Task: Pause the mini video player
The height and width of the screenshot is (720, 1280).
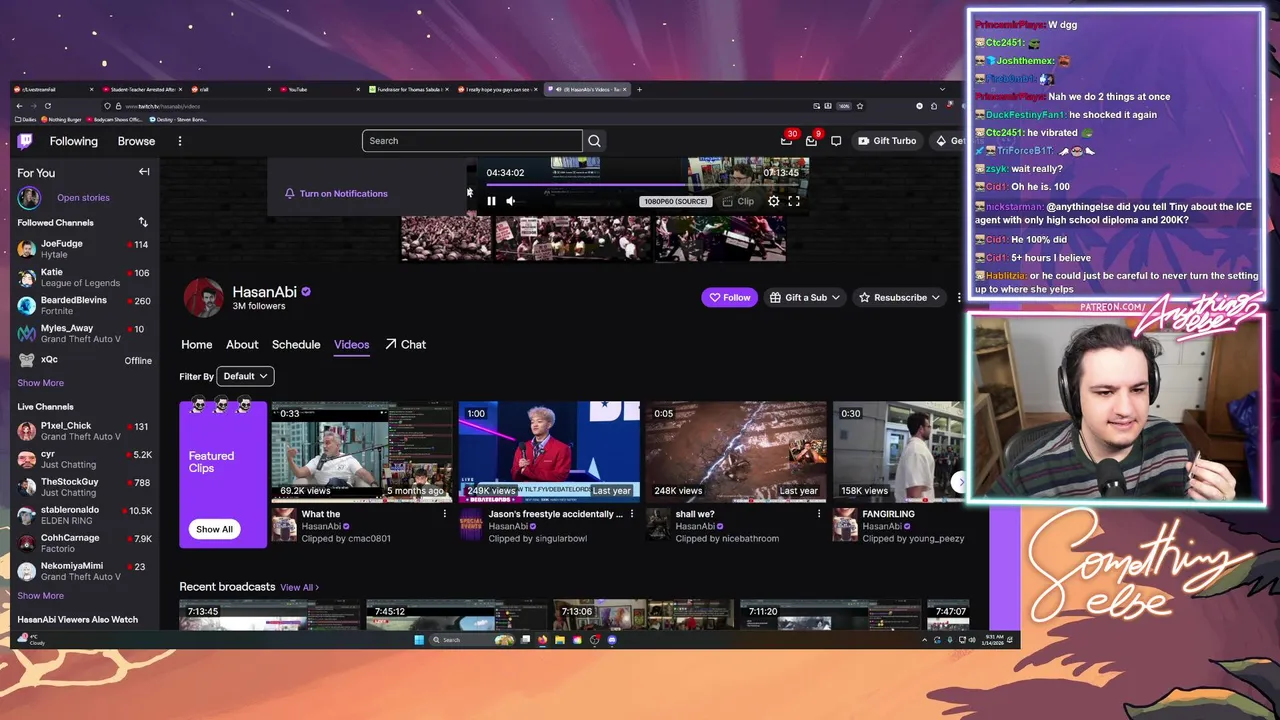Action: click(491, 201)
